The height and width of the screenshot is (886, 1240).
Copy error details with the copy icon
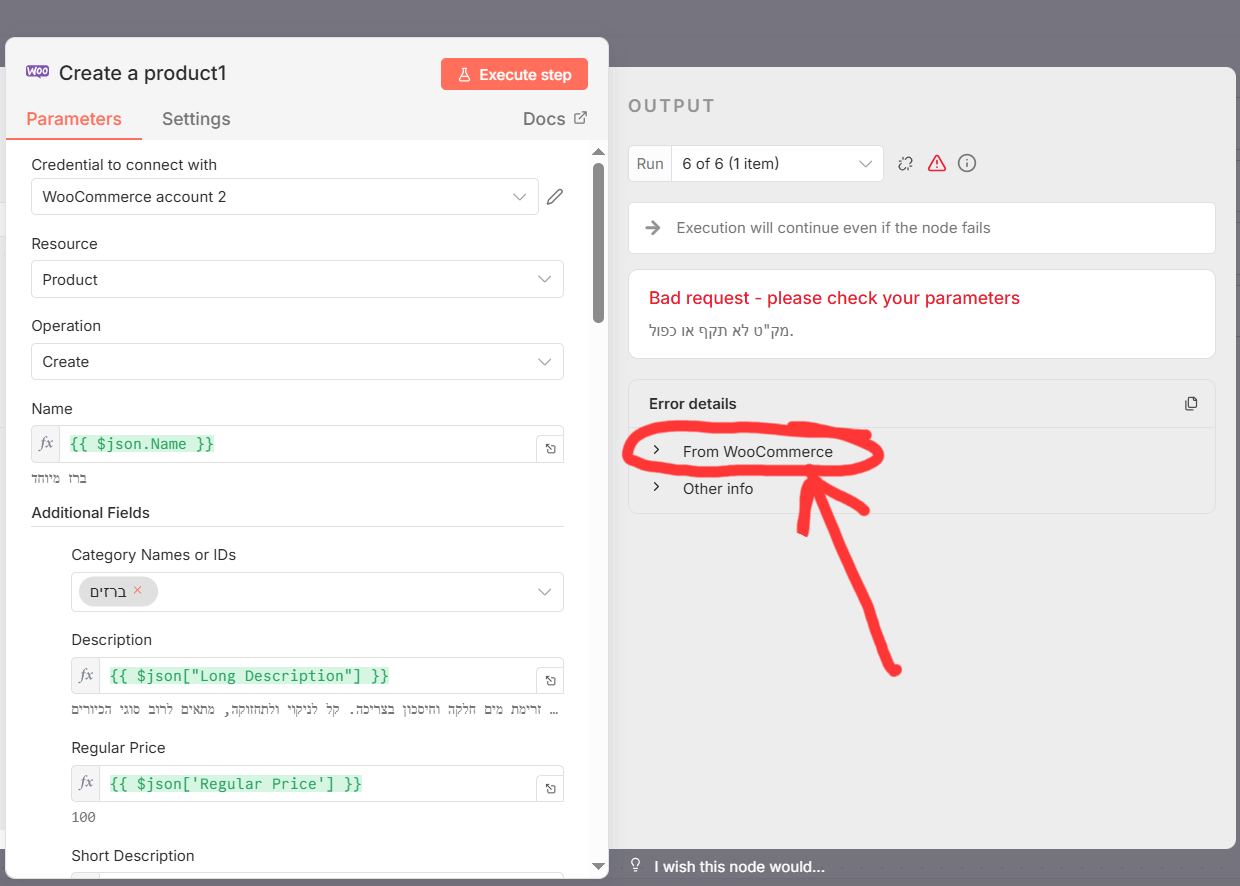pos(1191,404)
